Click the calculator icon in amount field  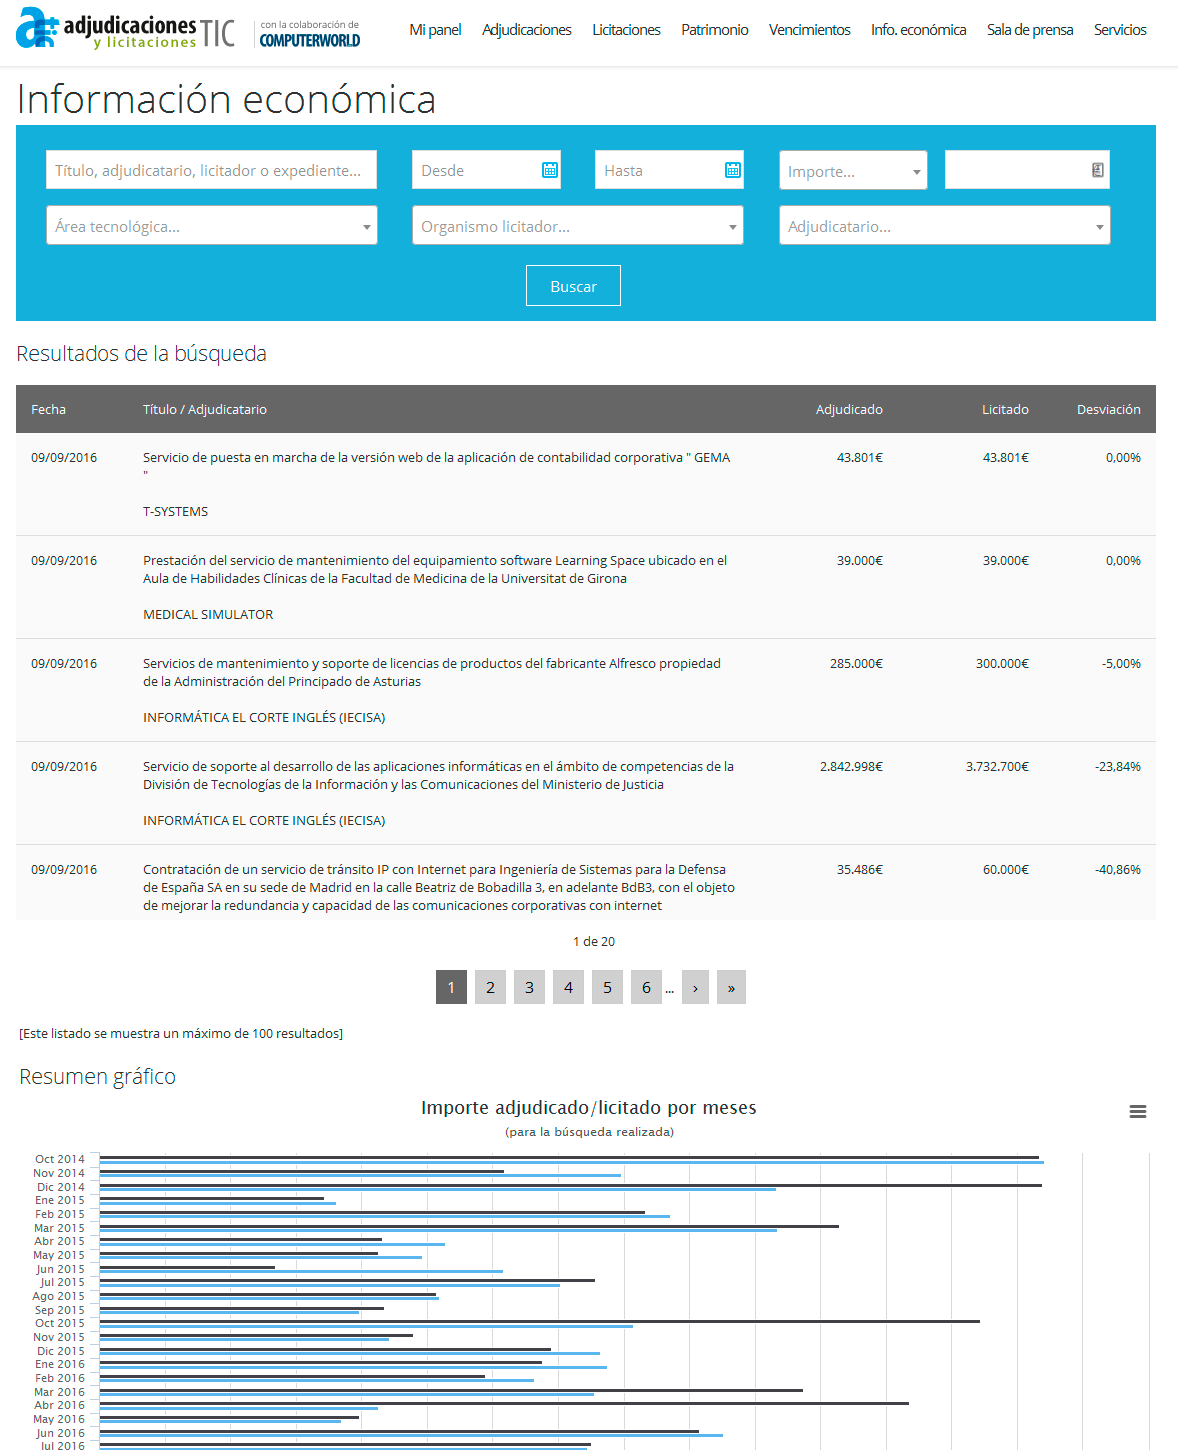(x=1098, y=170)
